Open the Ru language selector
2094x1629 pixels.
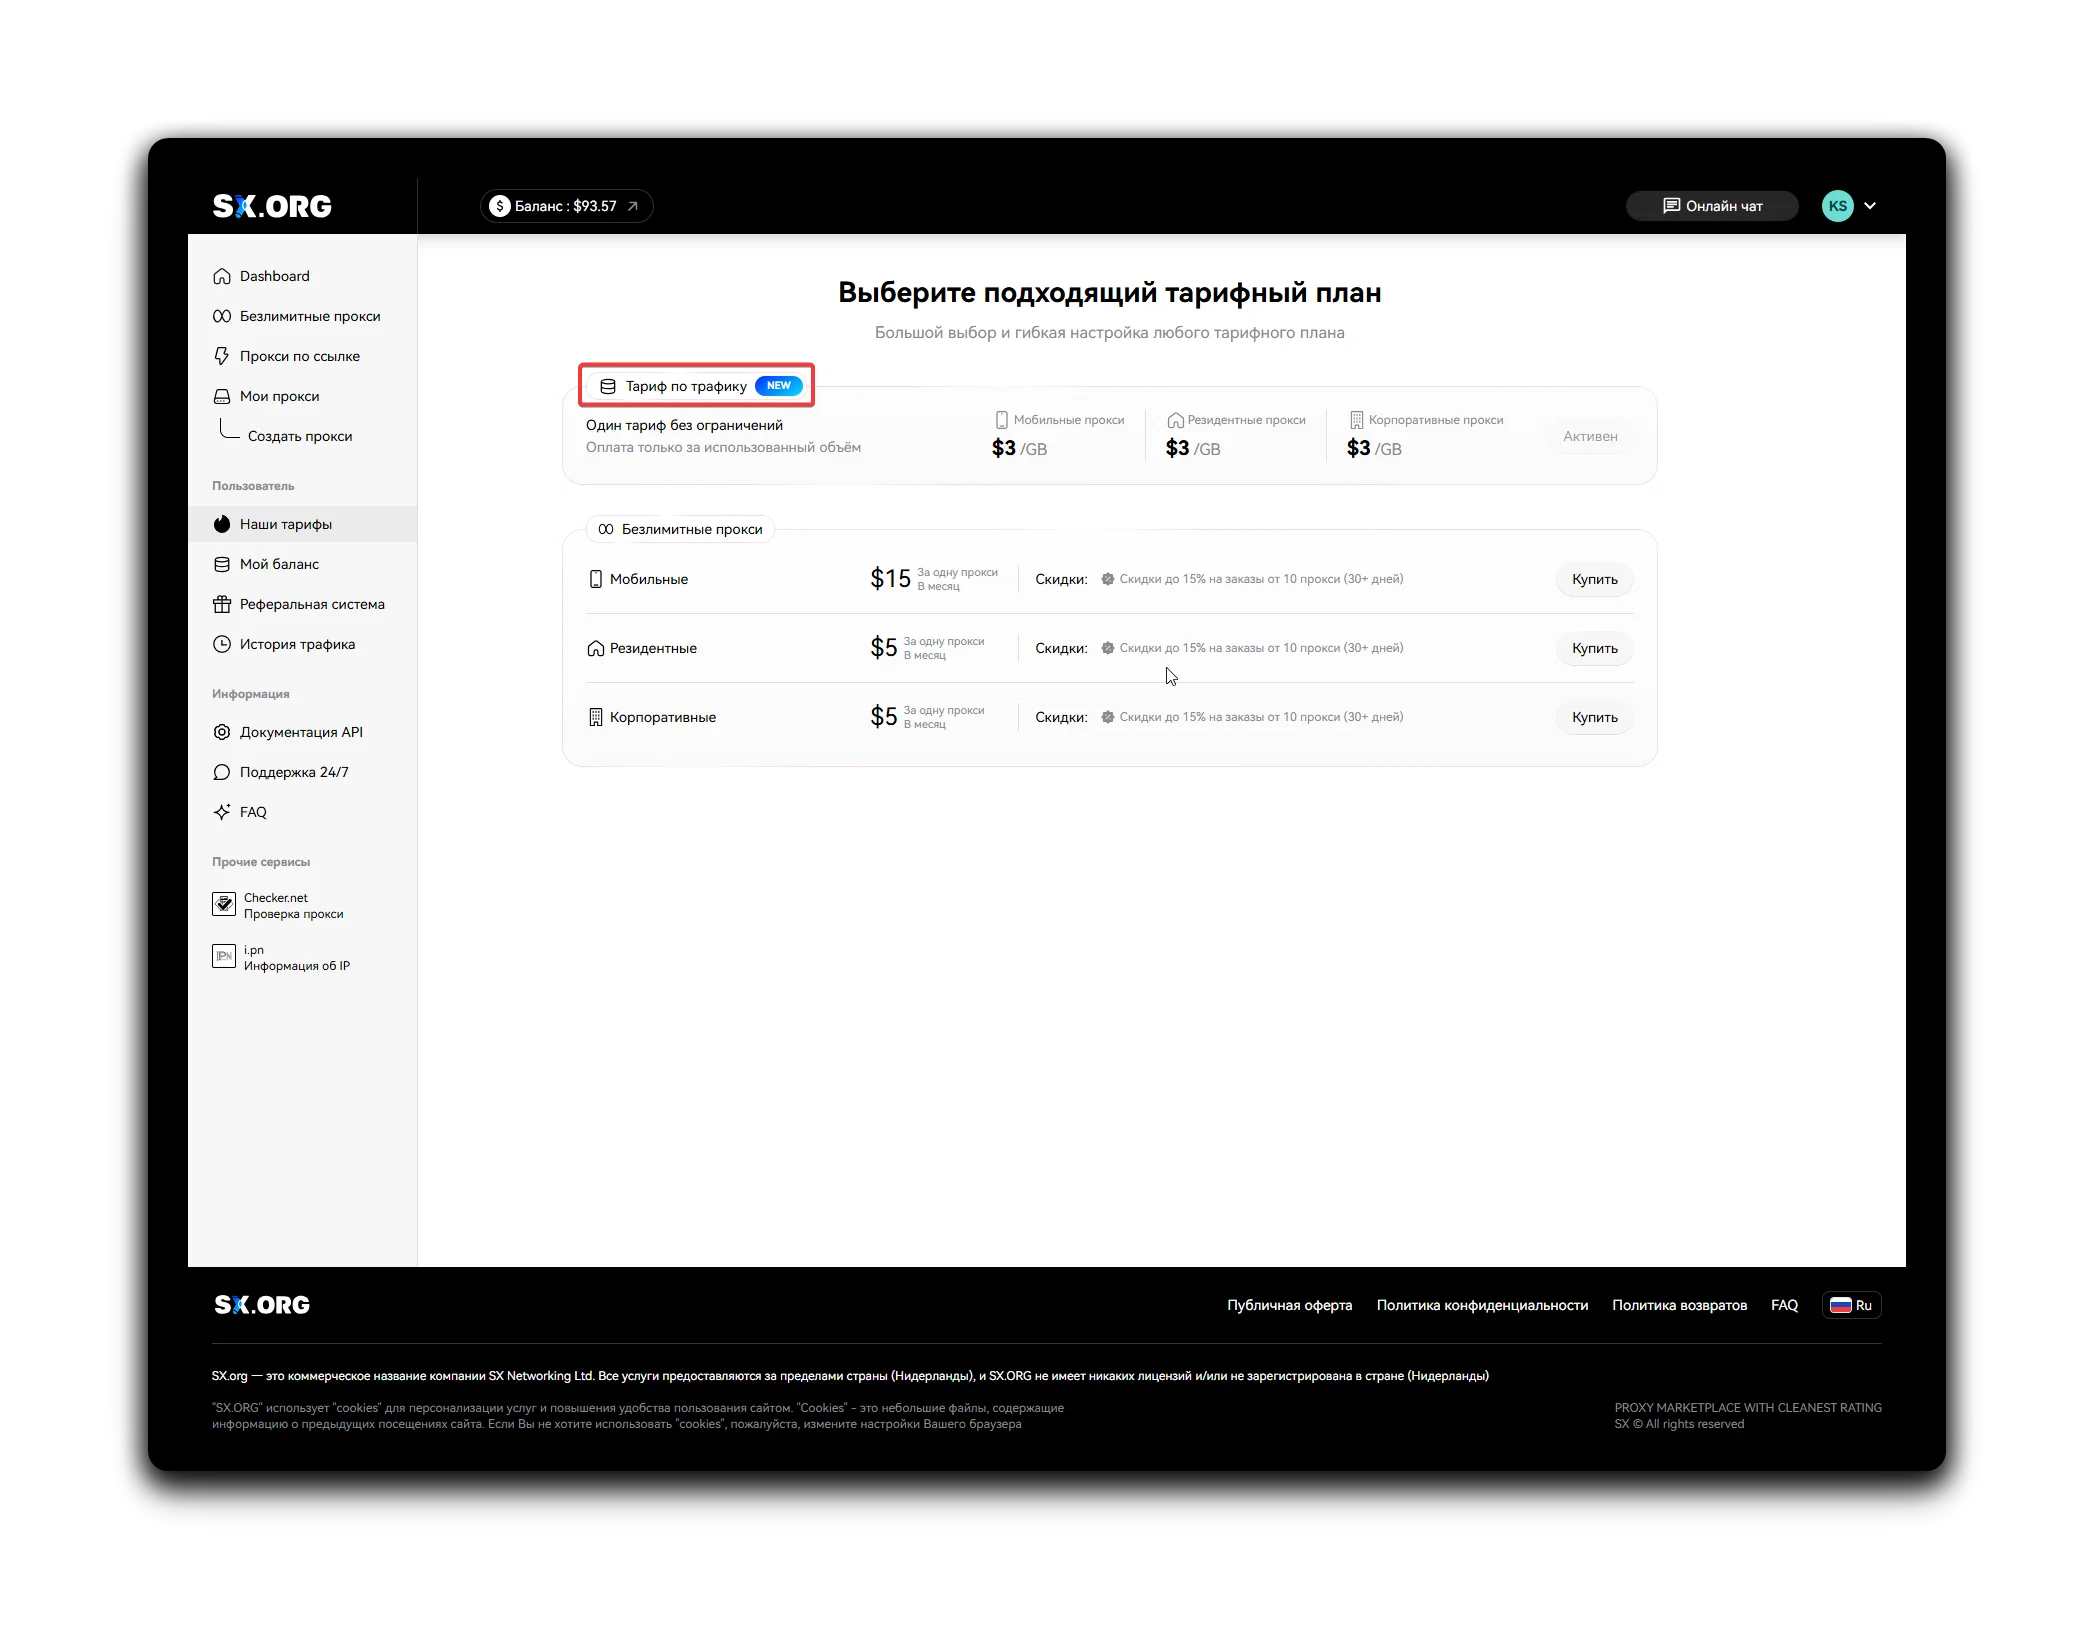(x=1851, y=1305)
